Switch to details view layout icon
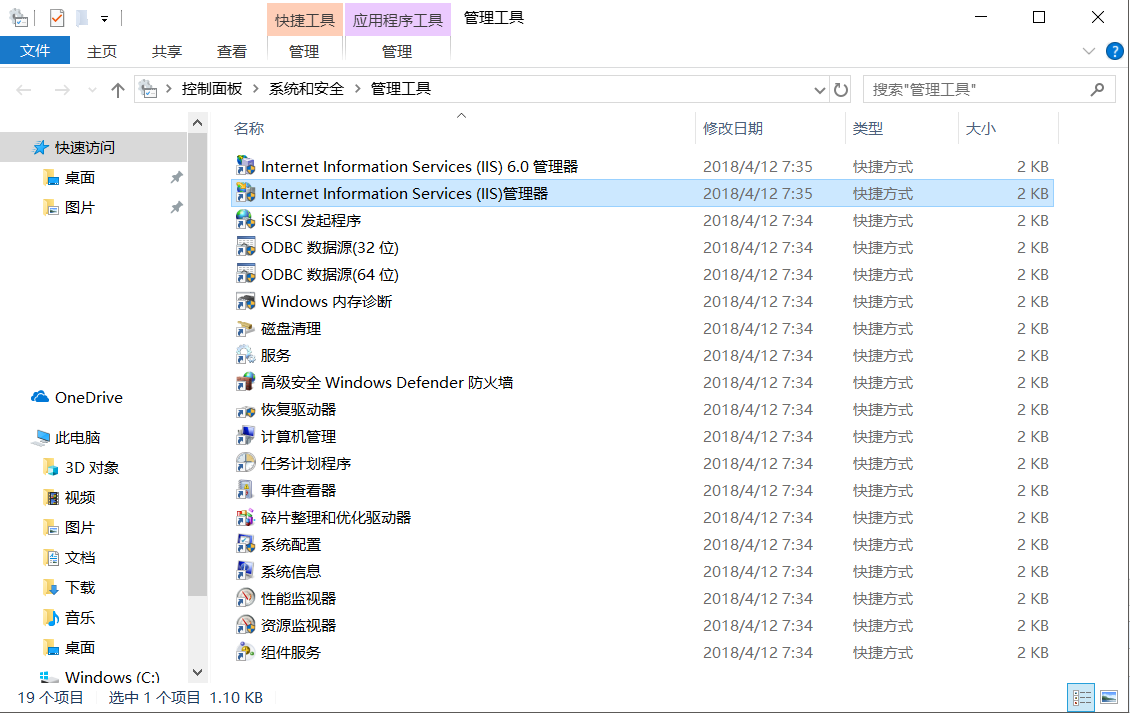Viewport: 1130px width, 713px height. [x=1082, y=697]
